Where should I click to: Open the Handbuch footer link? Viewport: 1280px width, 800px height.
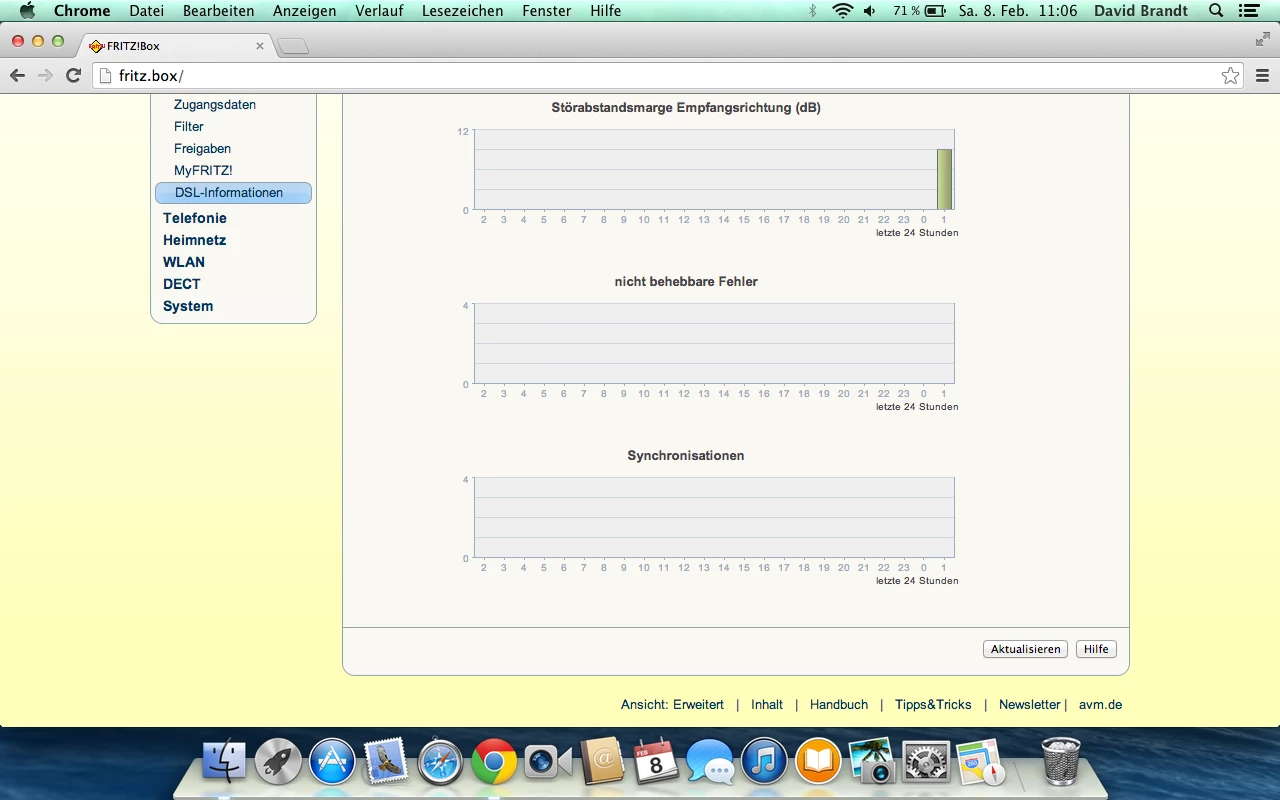tap(839, 705)
